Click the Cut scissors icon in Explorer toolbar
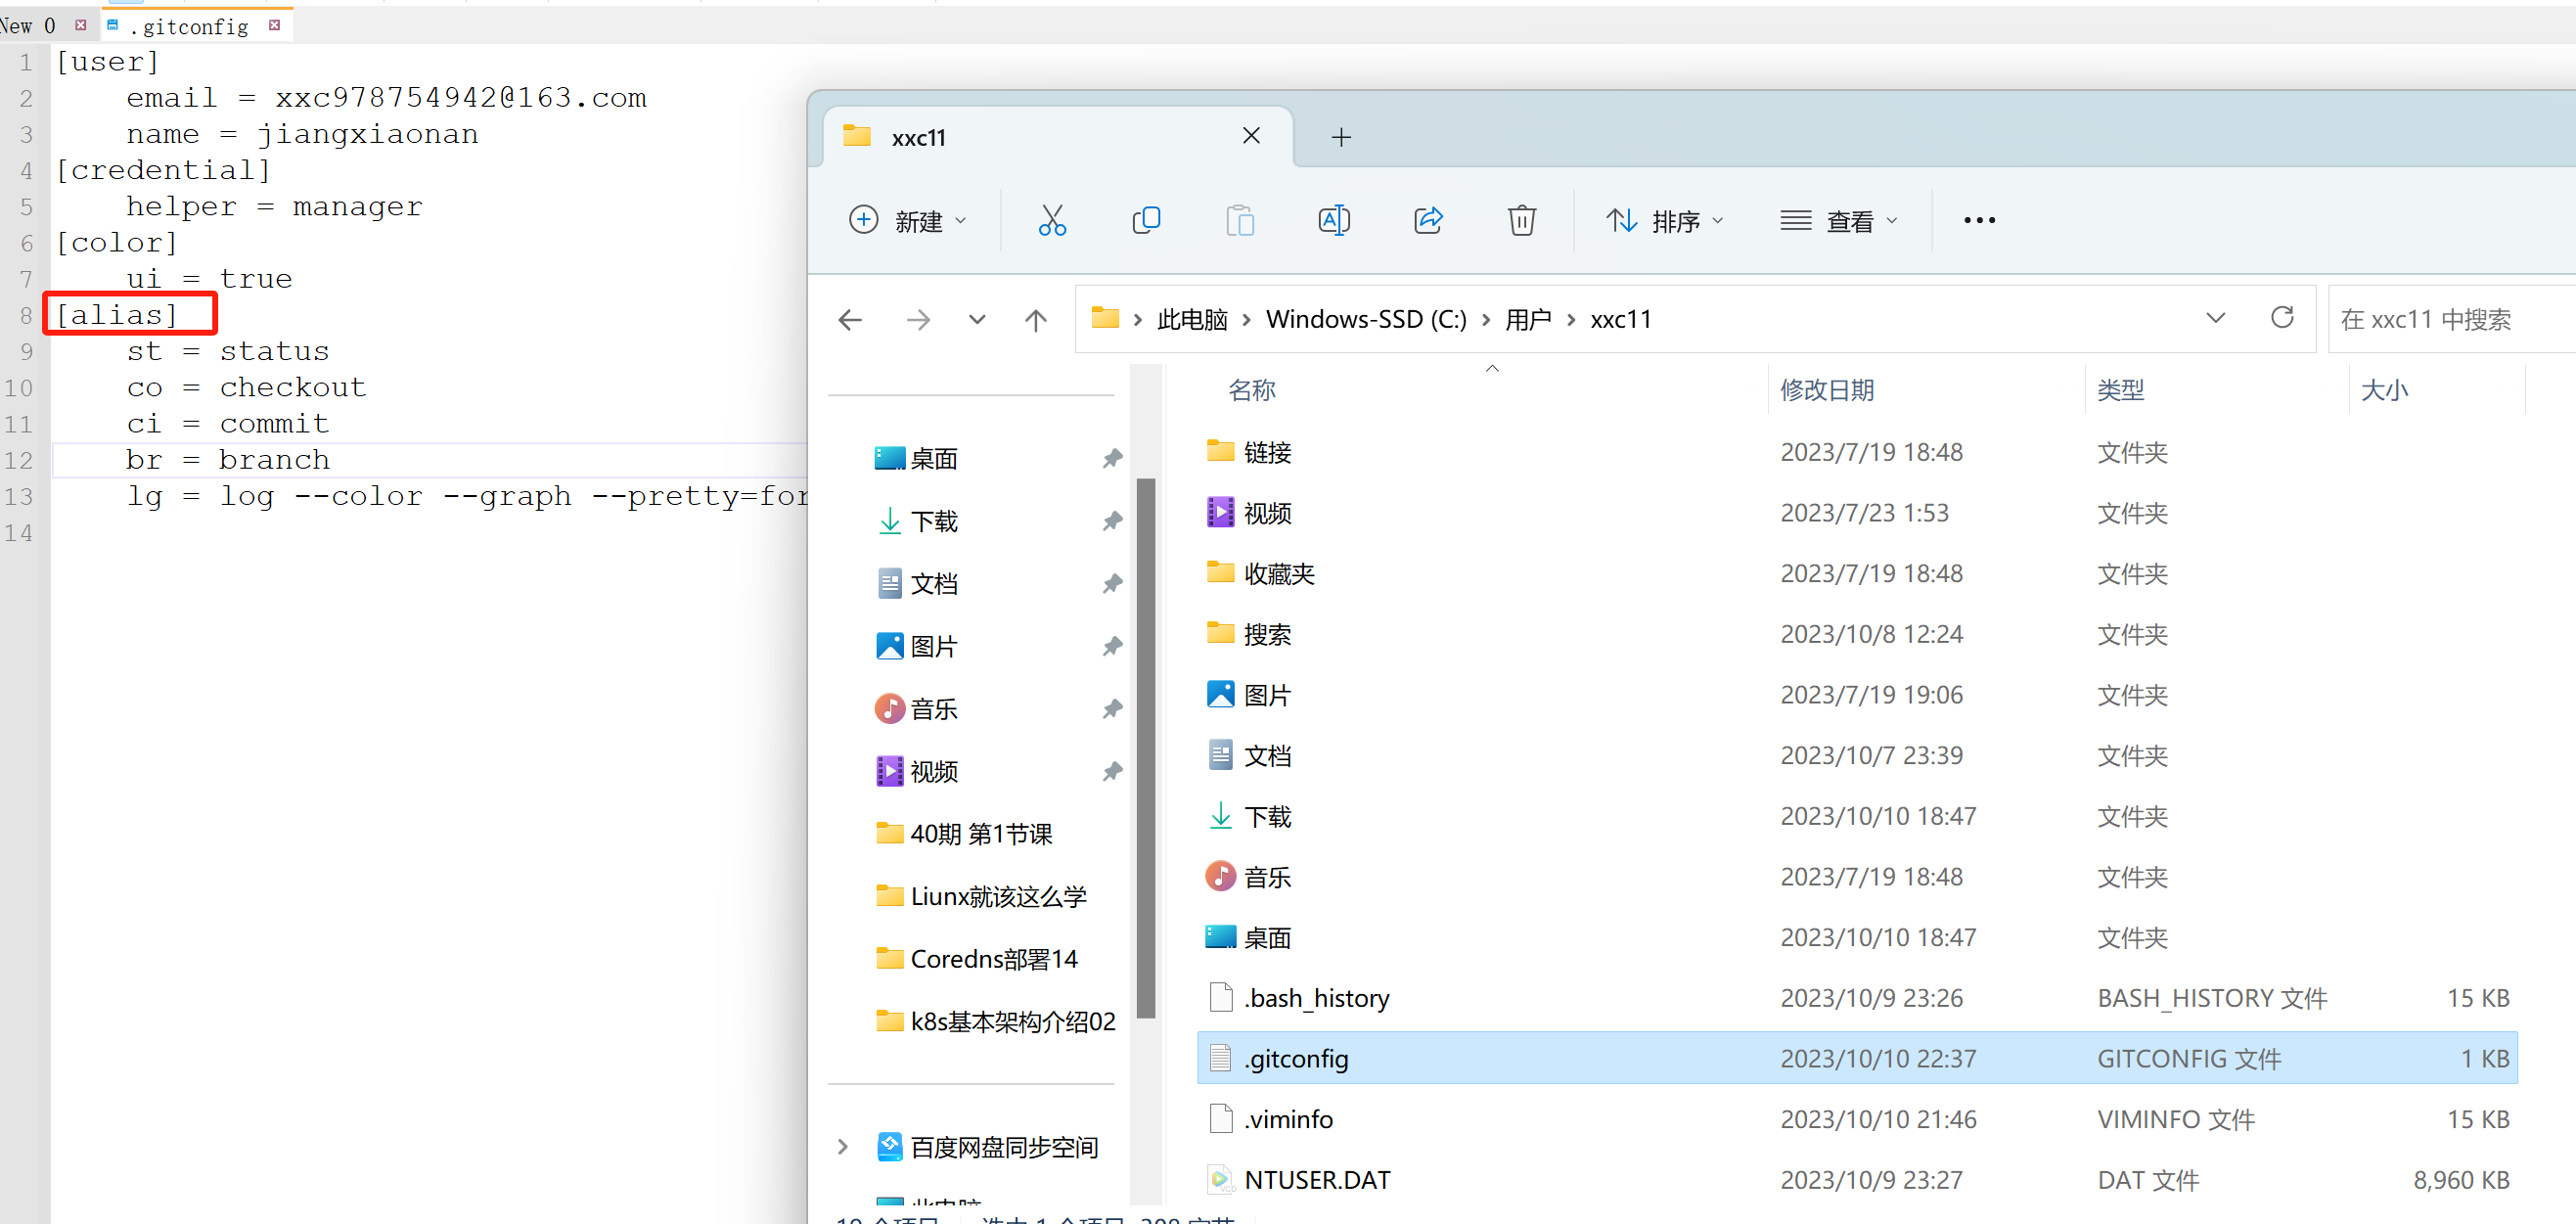Screen dimensions: 2576x1224 pos(1052,220)
